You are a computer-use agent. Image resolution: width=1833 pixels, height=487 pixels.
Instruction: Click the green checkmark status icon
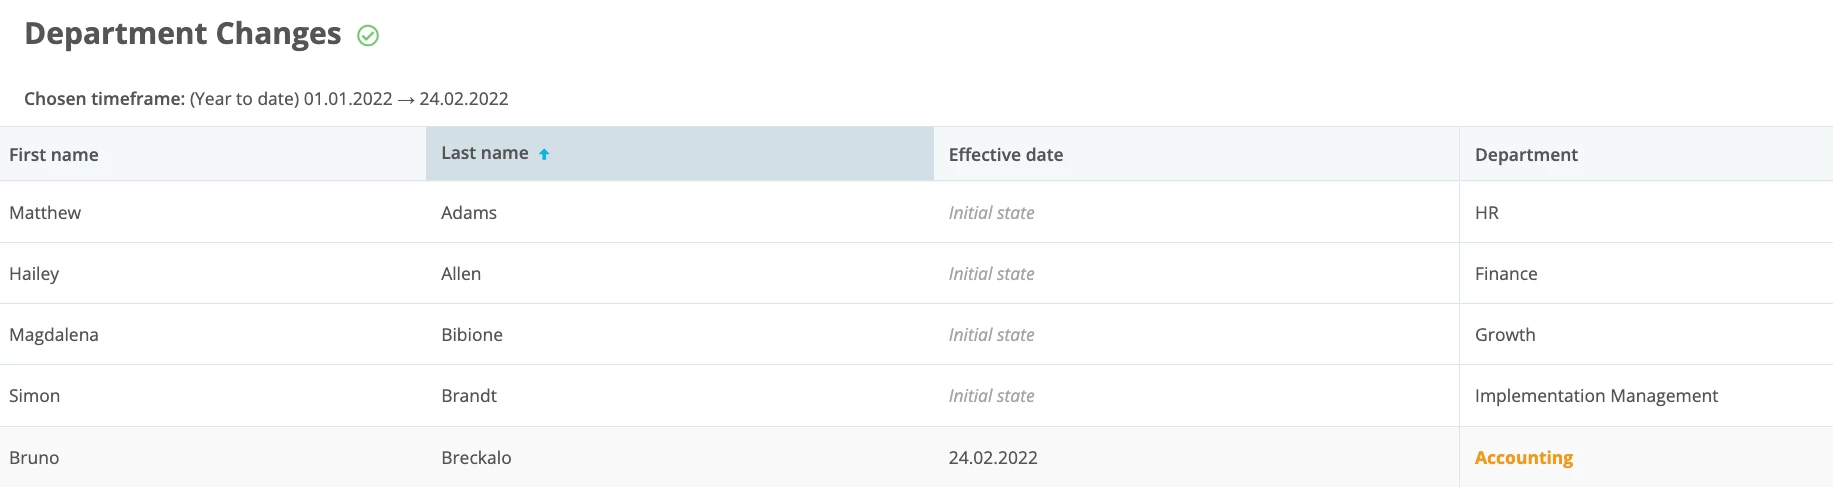(368, 36)
